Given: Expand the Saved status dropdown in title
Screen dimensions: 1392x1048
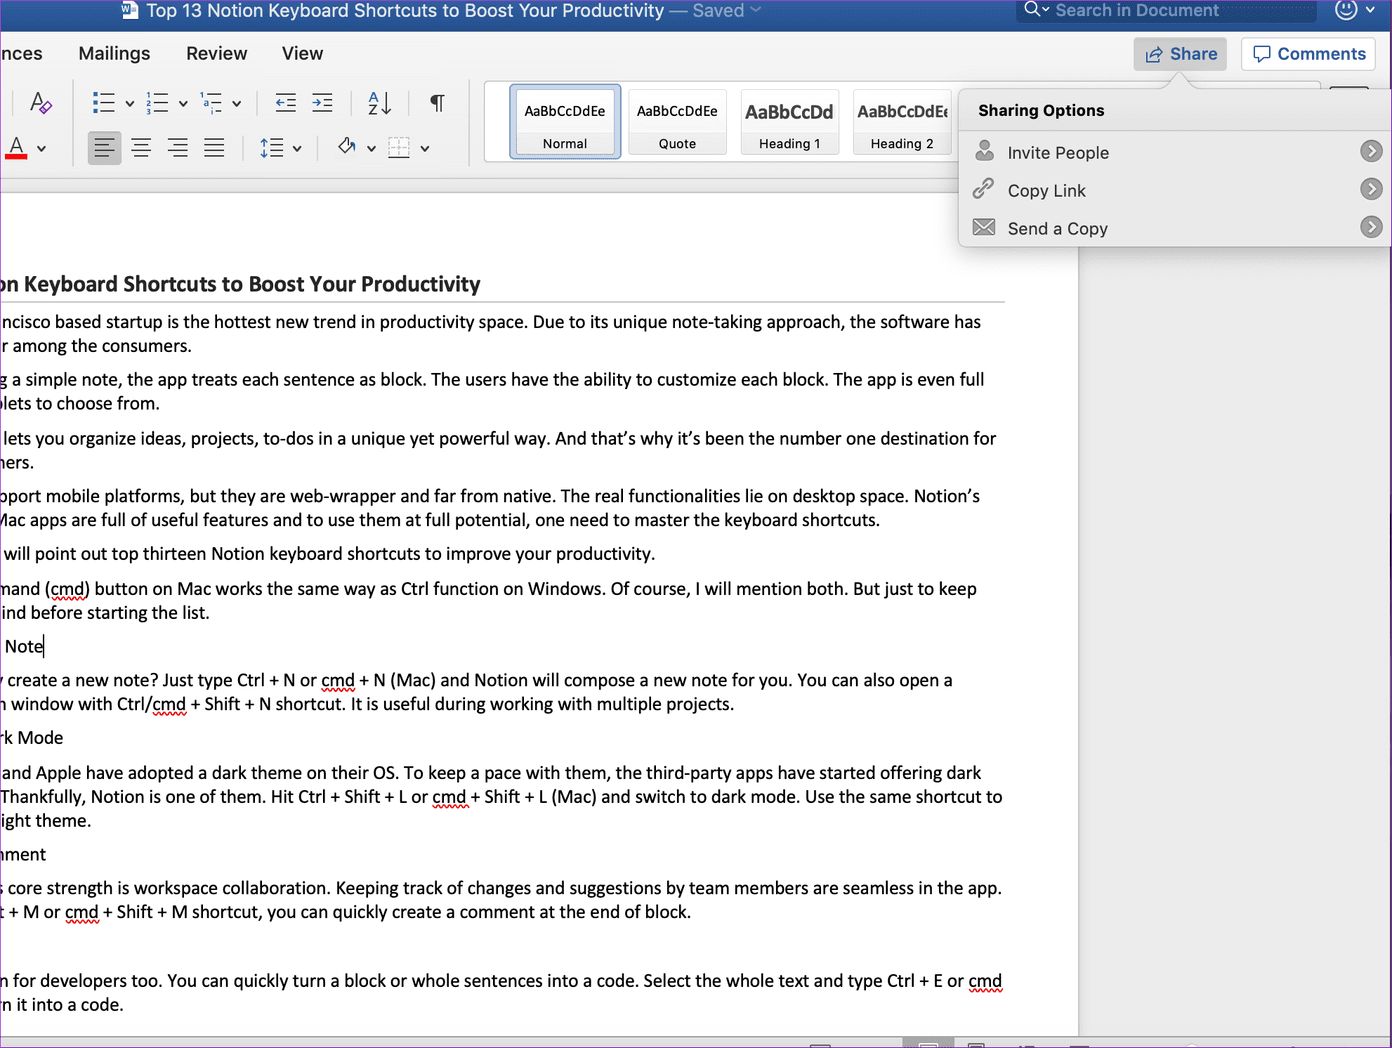Looking at the screenshot, I should (x=756, y=10).
